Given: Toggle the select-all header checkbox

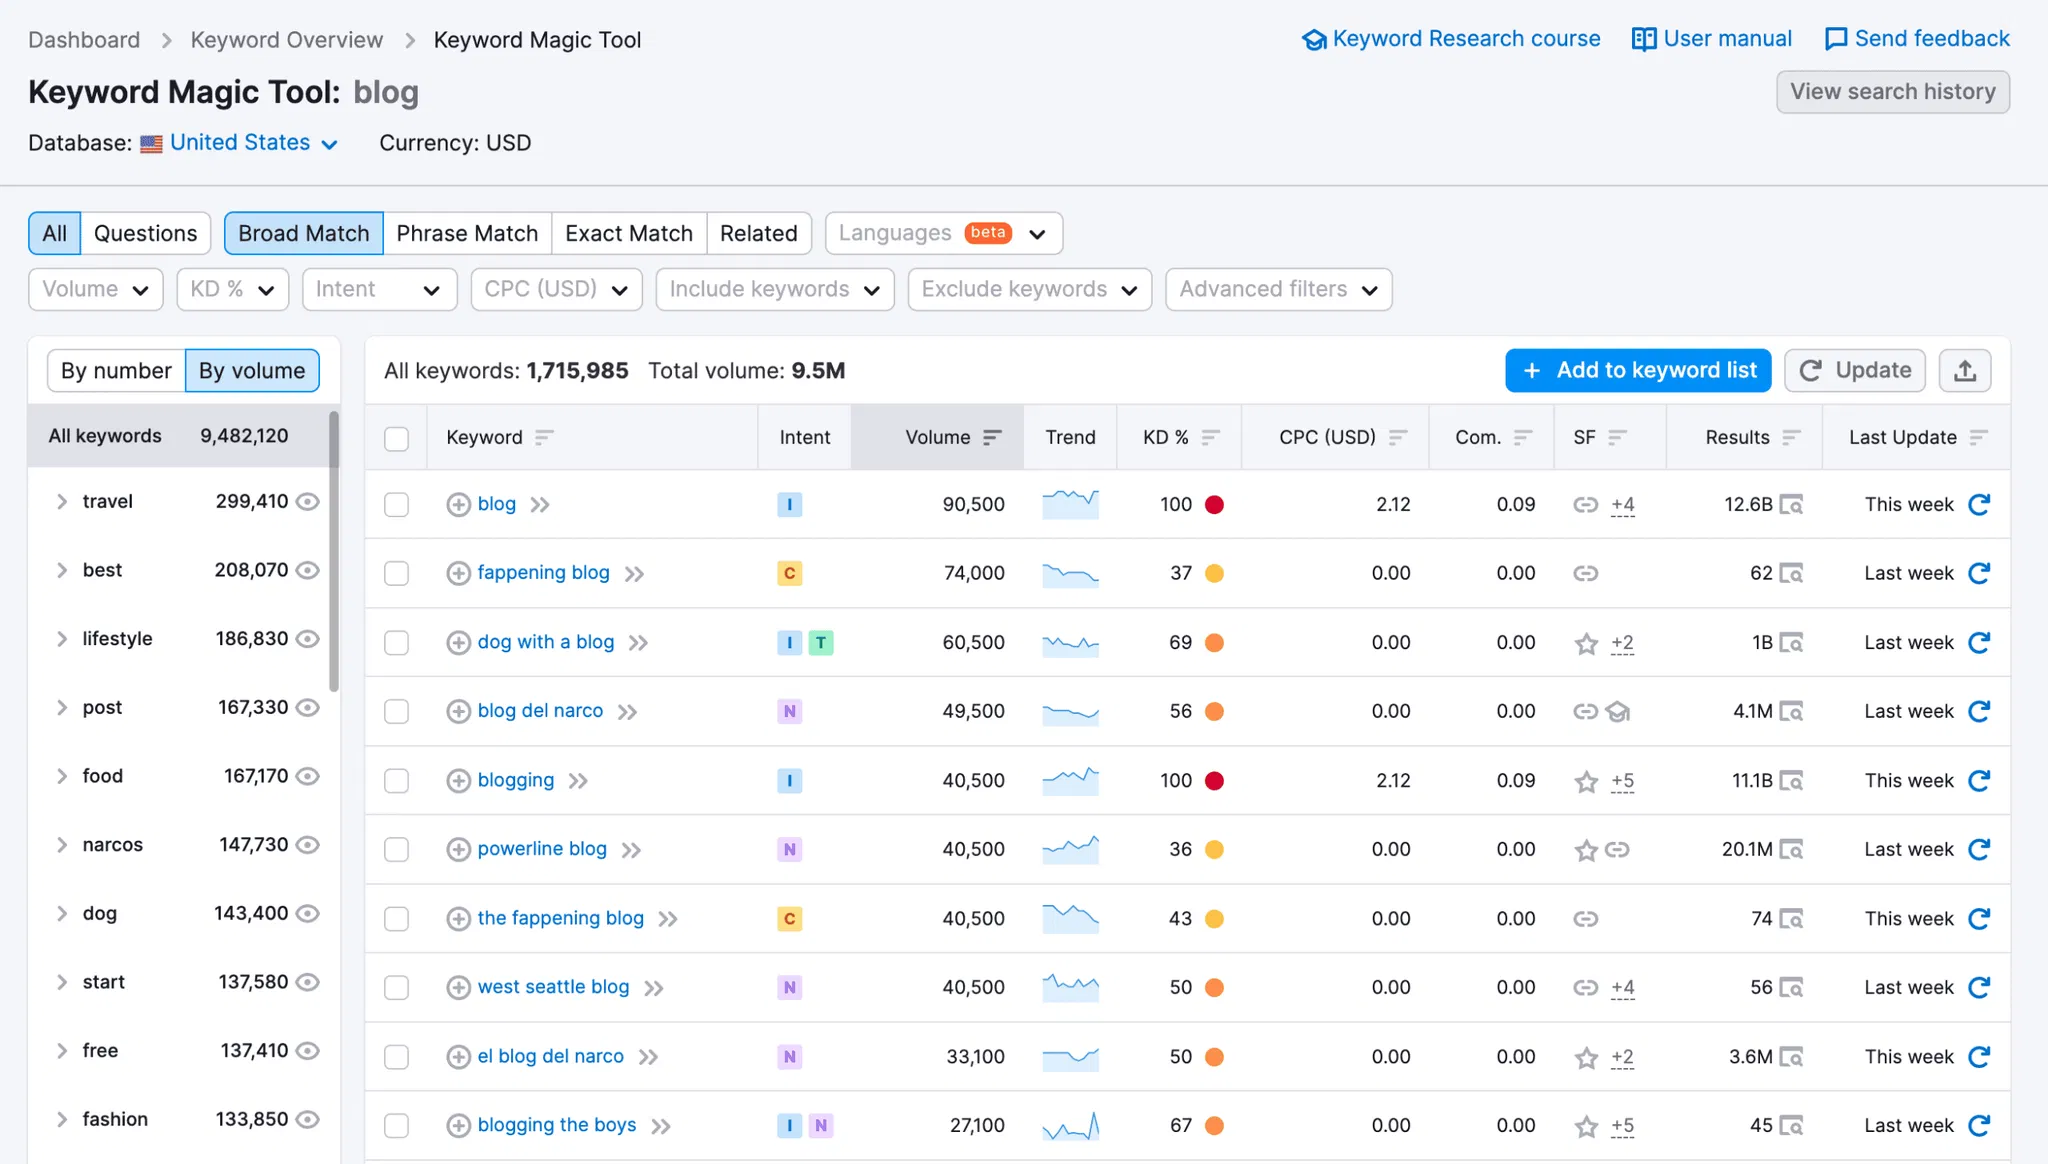Looking at the screenshot, I should (397, 438).
